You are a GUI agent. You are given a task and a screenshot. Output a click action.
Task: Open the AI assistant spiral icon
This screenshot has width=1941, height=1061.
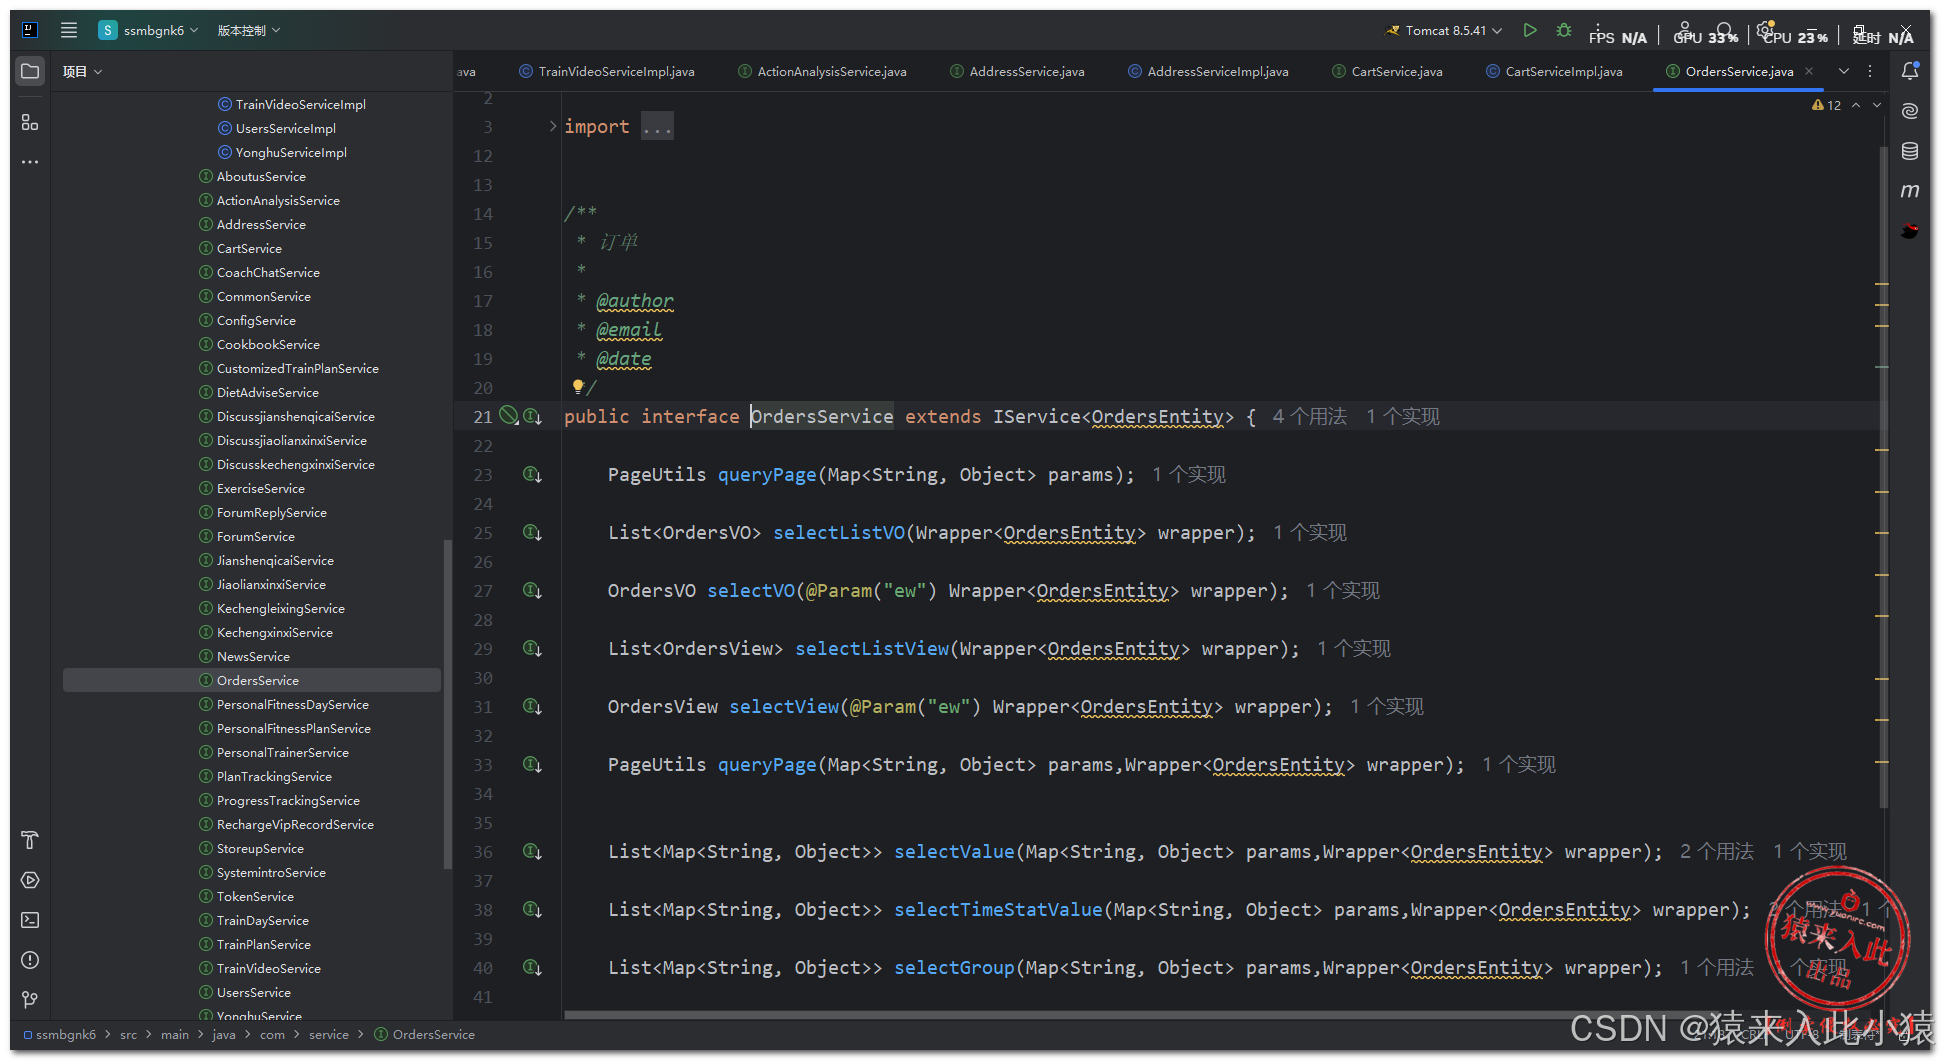click(1910, 111)
